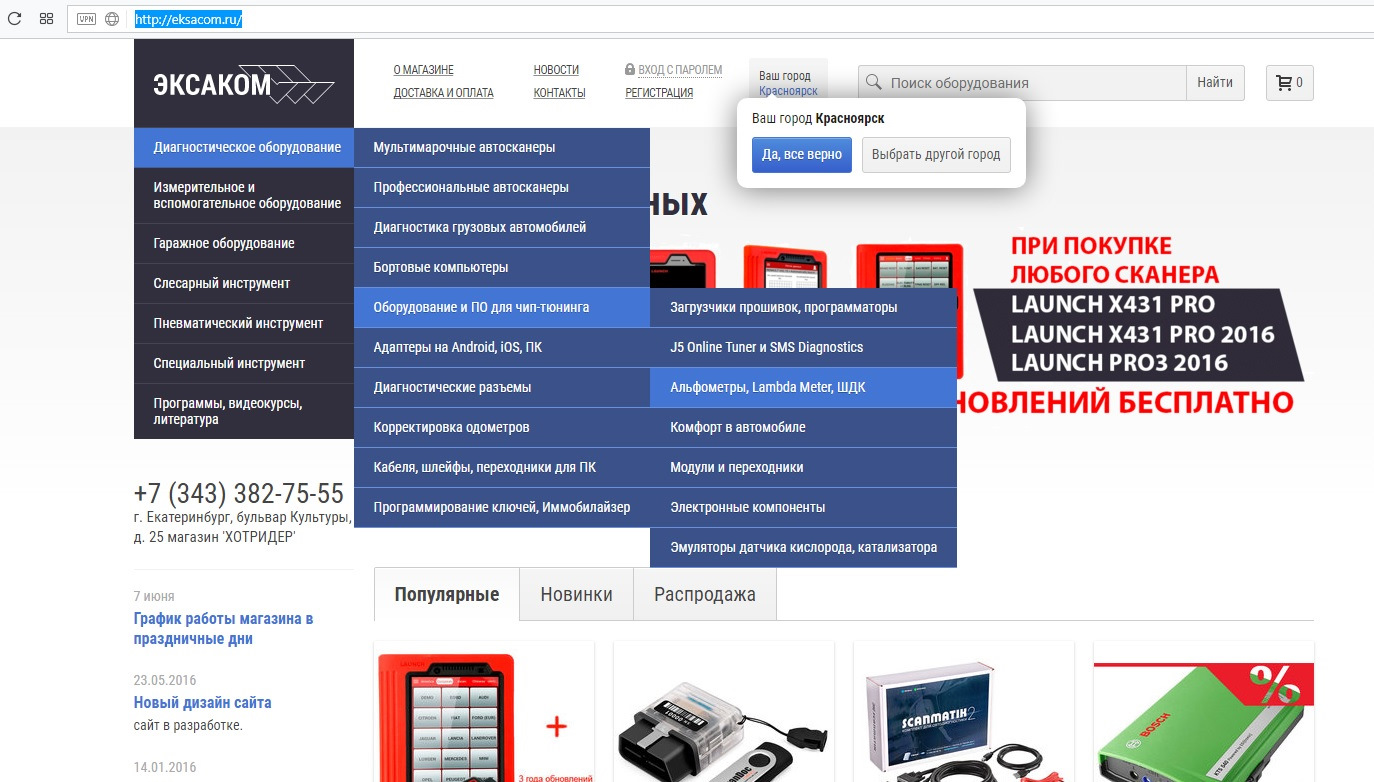This screenshot has height=782, width=1374.
Task: Switch to the Популярные tab
Action: click(447, 594)
